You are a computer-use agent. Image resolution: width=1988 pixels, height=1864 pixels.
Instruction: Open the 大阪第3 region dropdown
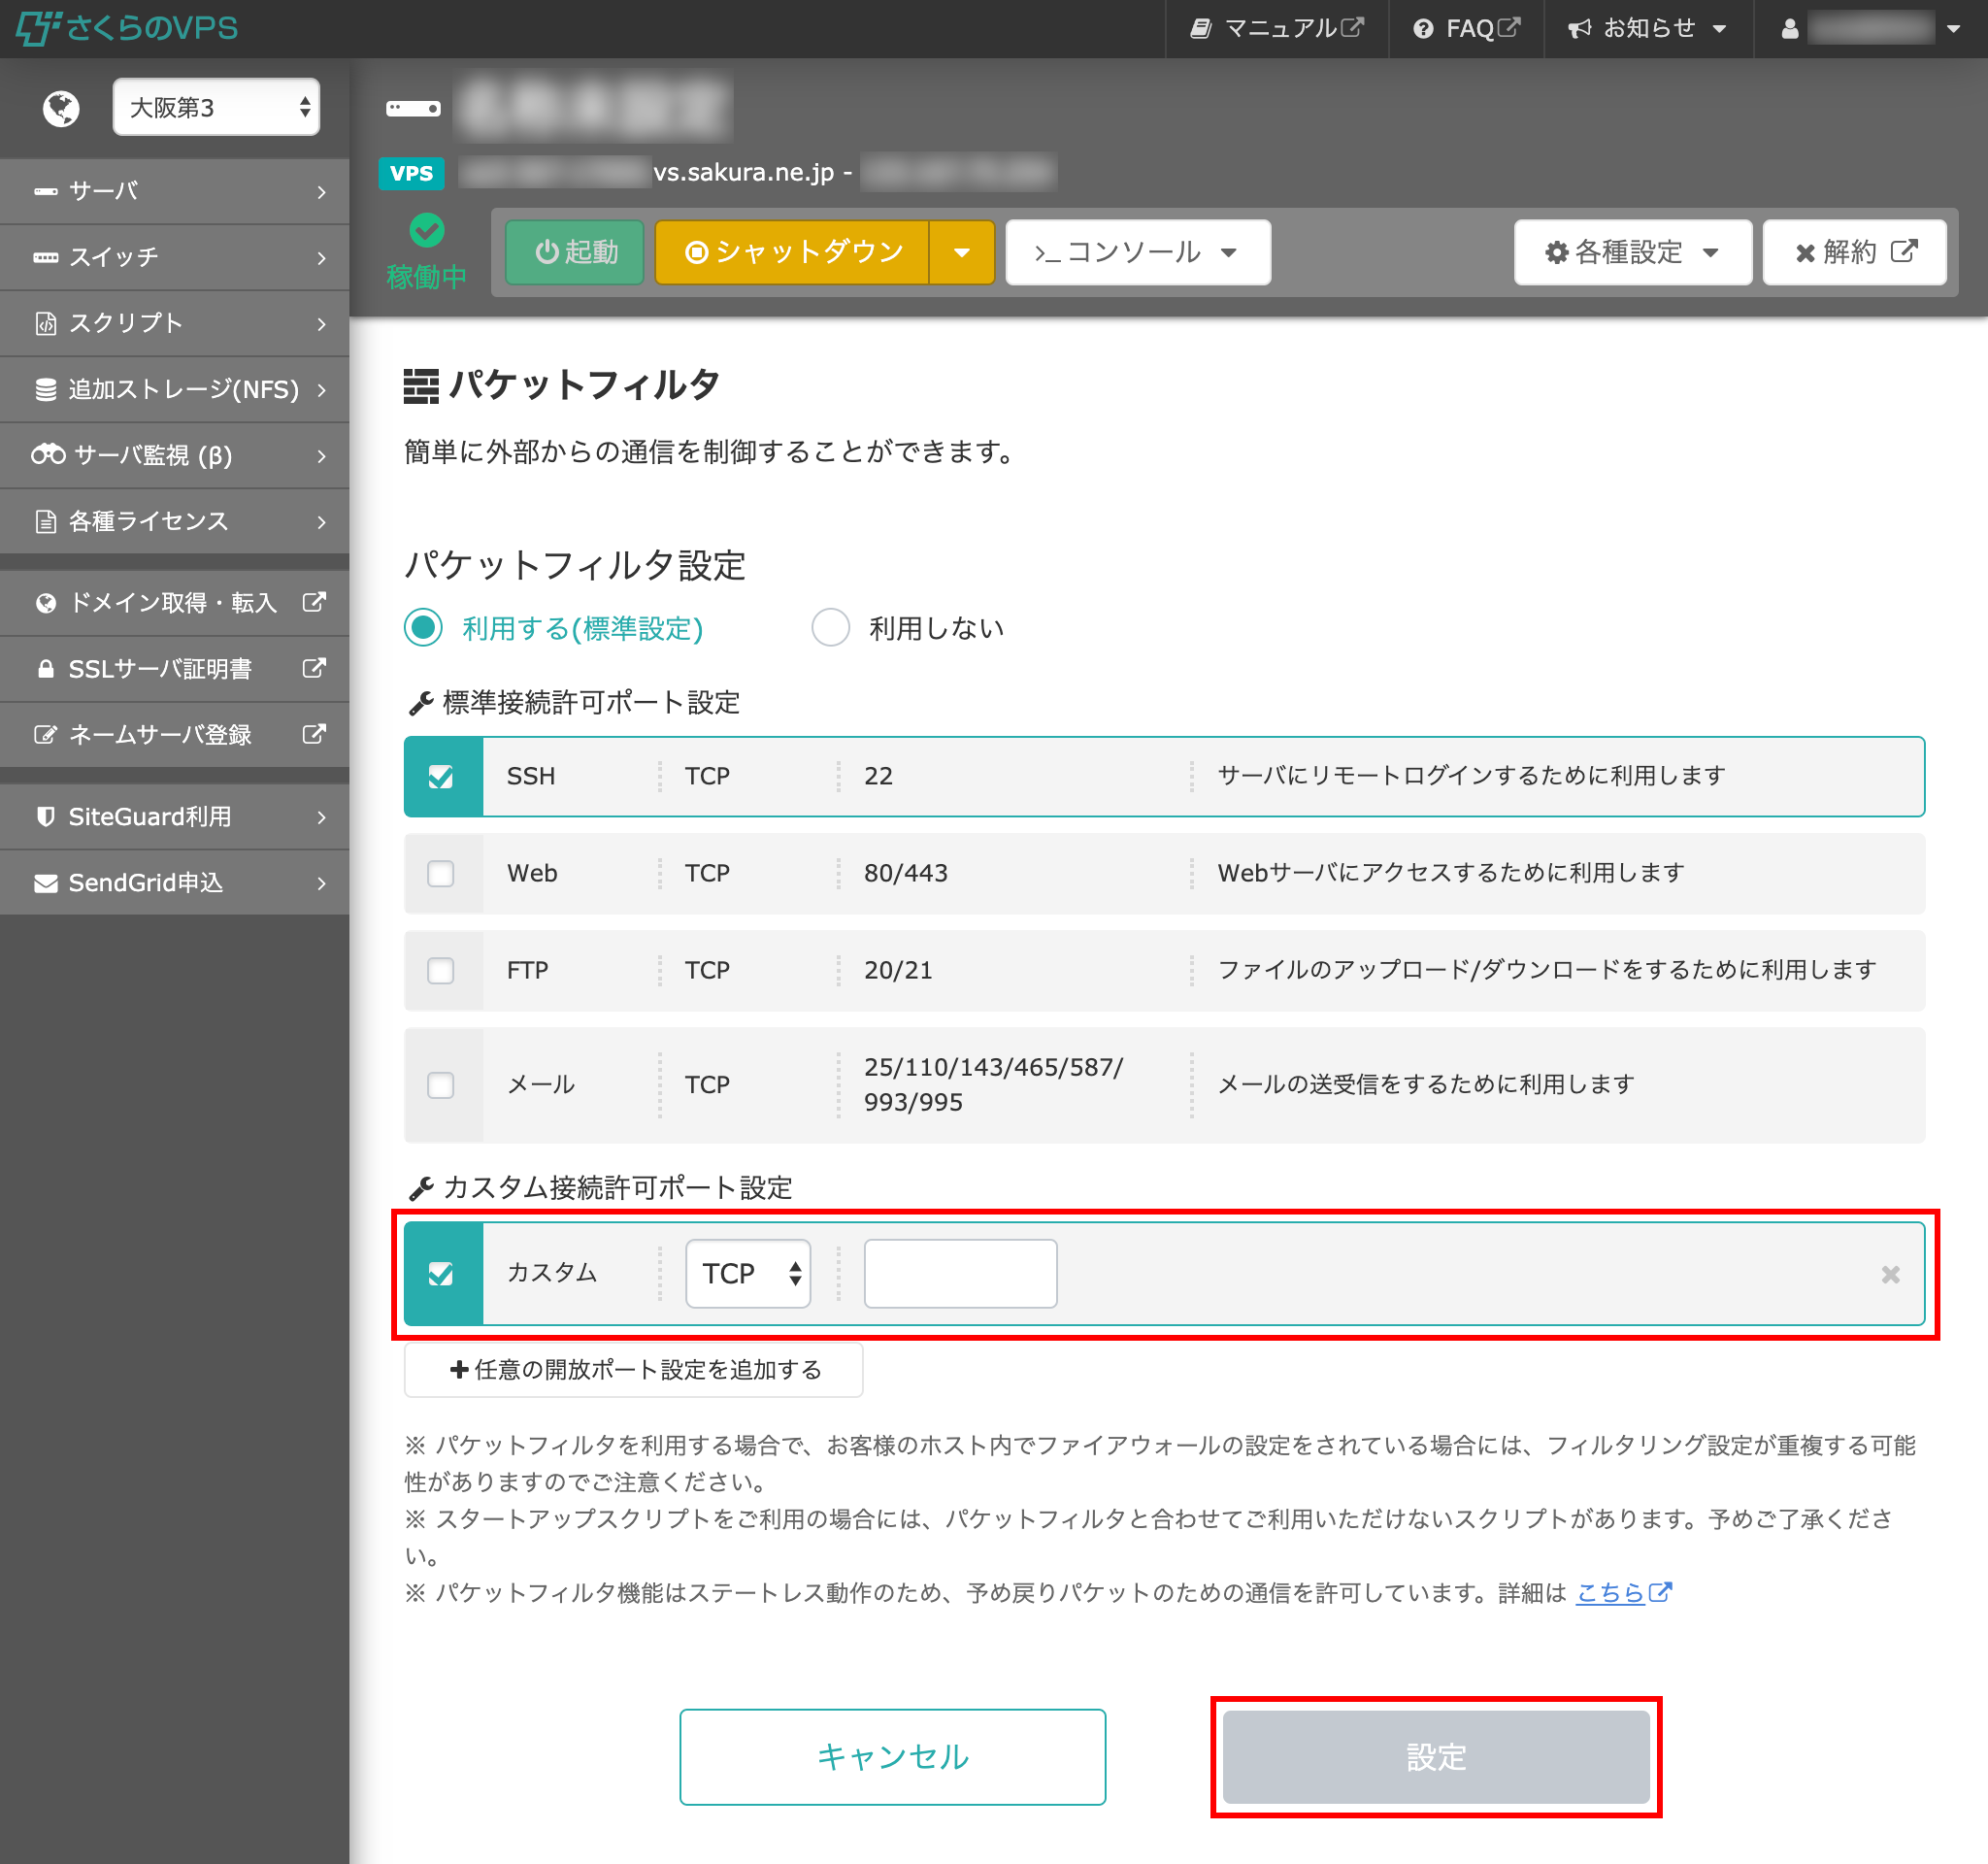[x=216, y=107]
